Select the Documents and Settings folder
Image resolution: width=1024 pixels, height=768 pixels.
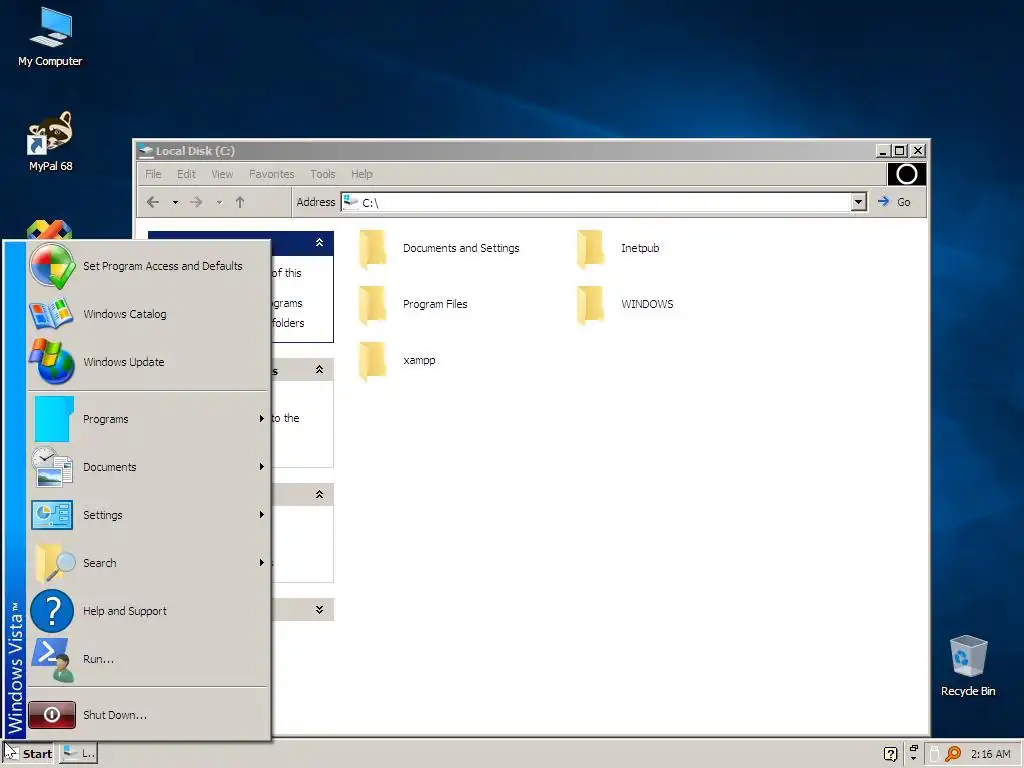[440, 249]
